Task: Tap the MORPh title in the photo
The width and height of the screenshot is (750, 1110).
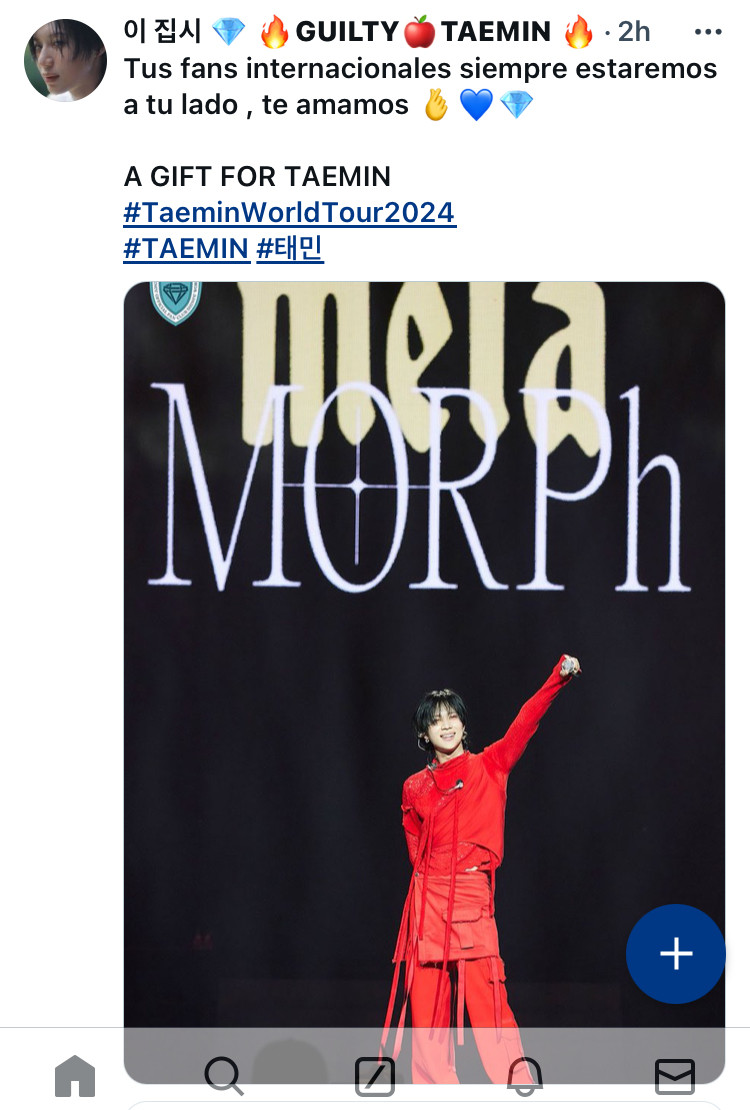Action: click(418, 488)
